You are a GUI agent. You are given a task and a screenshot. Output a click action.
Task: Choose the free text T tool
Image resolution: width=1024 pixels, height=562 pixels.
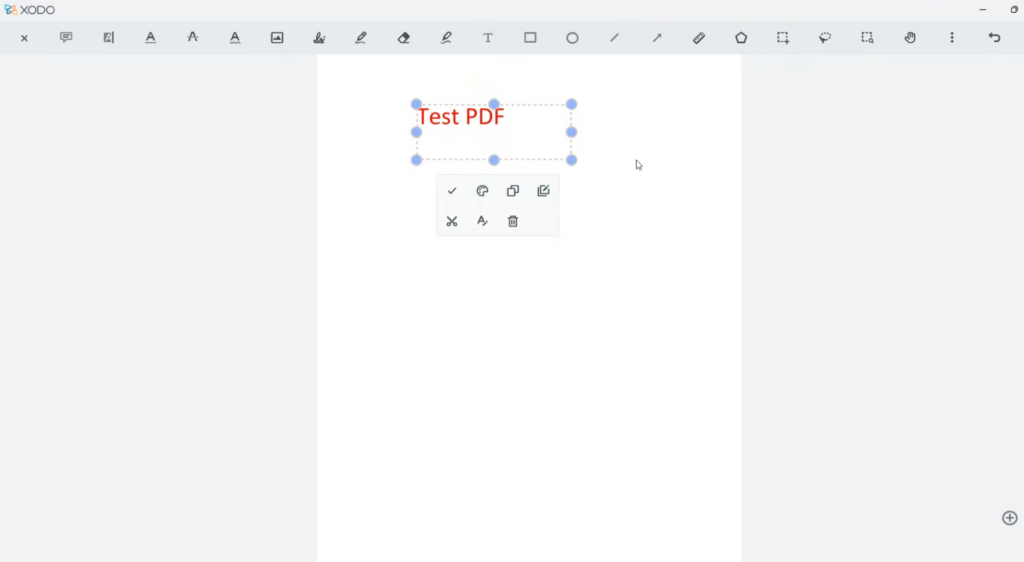488,38
